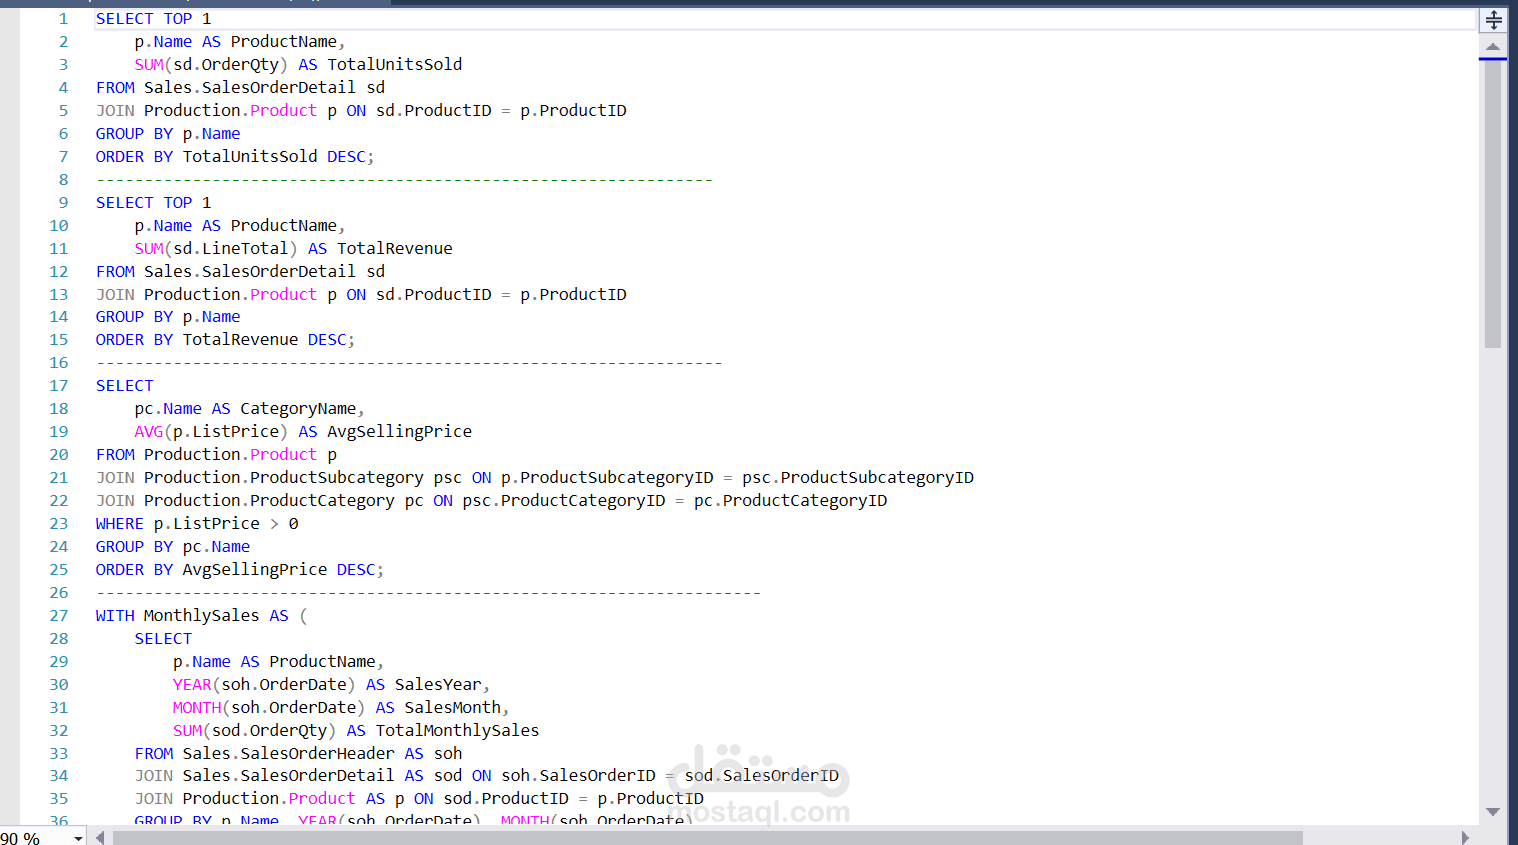This screenshot has height=845, width=1518.
Task: Click DESC on the ORDER BY TotalRevenue line
Action: pos(327,340)
